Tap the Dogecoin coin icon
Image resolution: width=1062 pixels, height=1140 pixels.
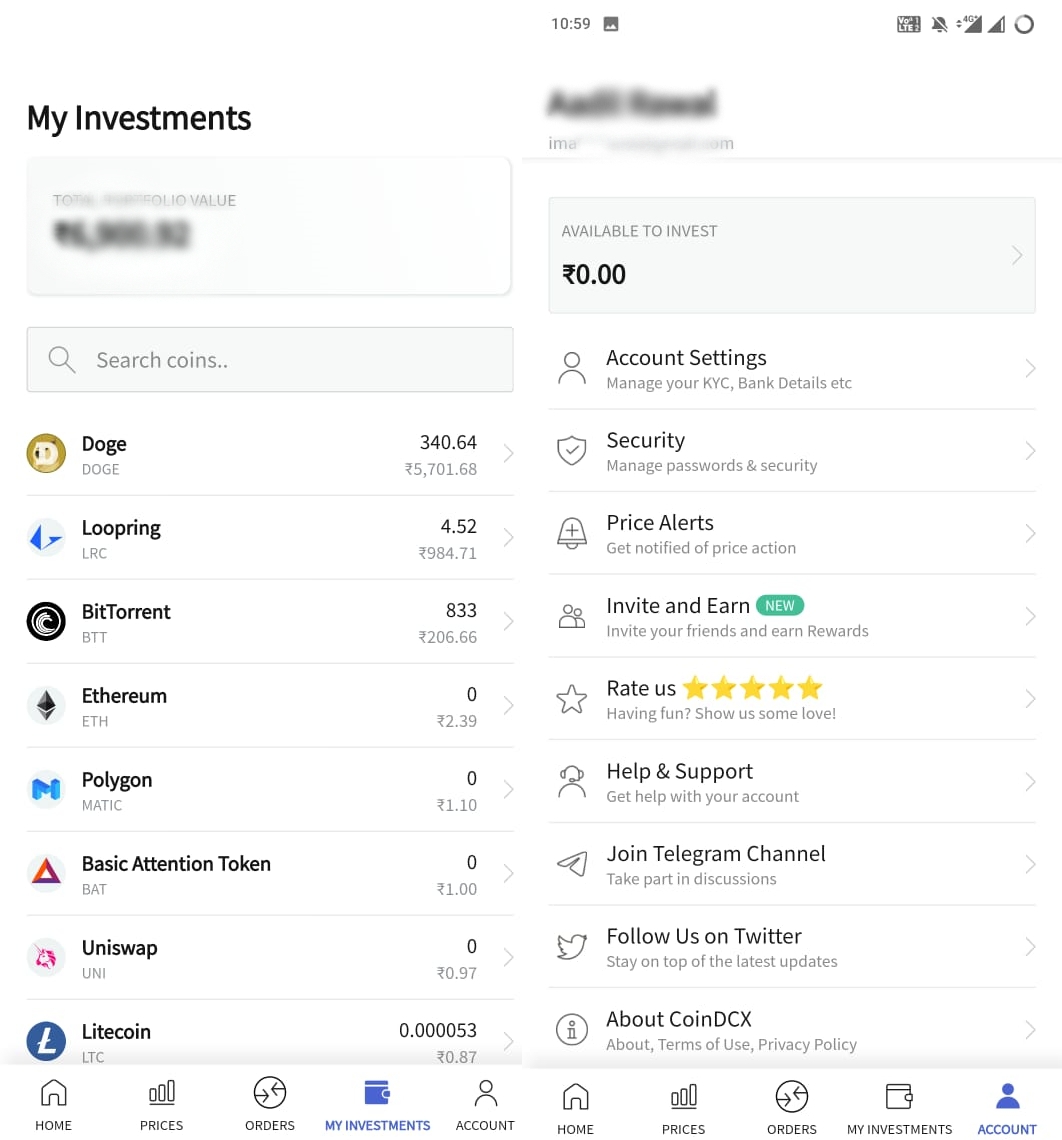pos(46,454)
